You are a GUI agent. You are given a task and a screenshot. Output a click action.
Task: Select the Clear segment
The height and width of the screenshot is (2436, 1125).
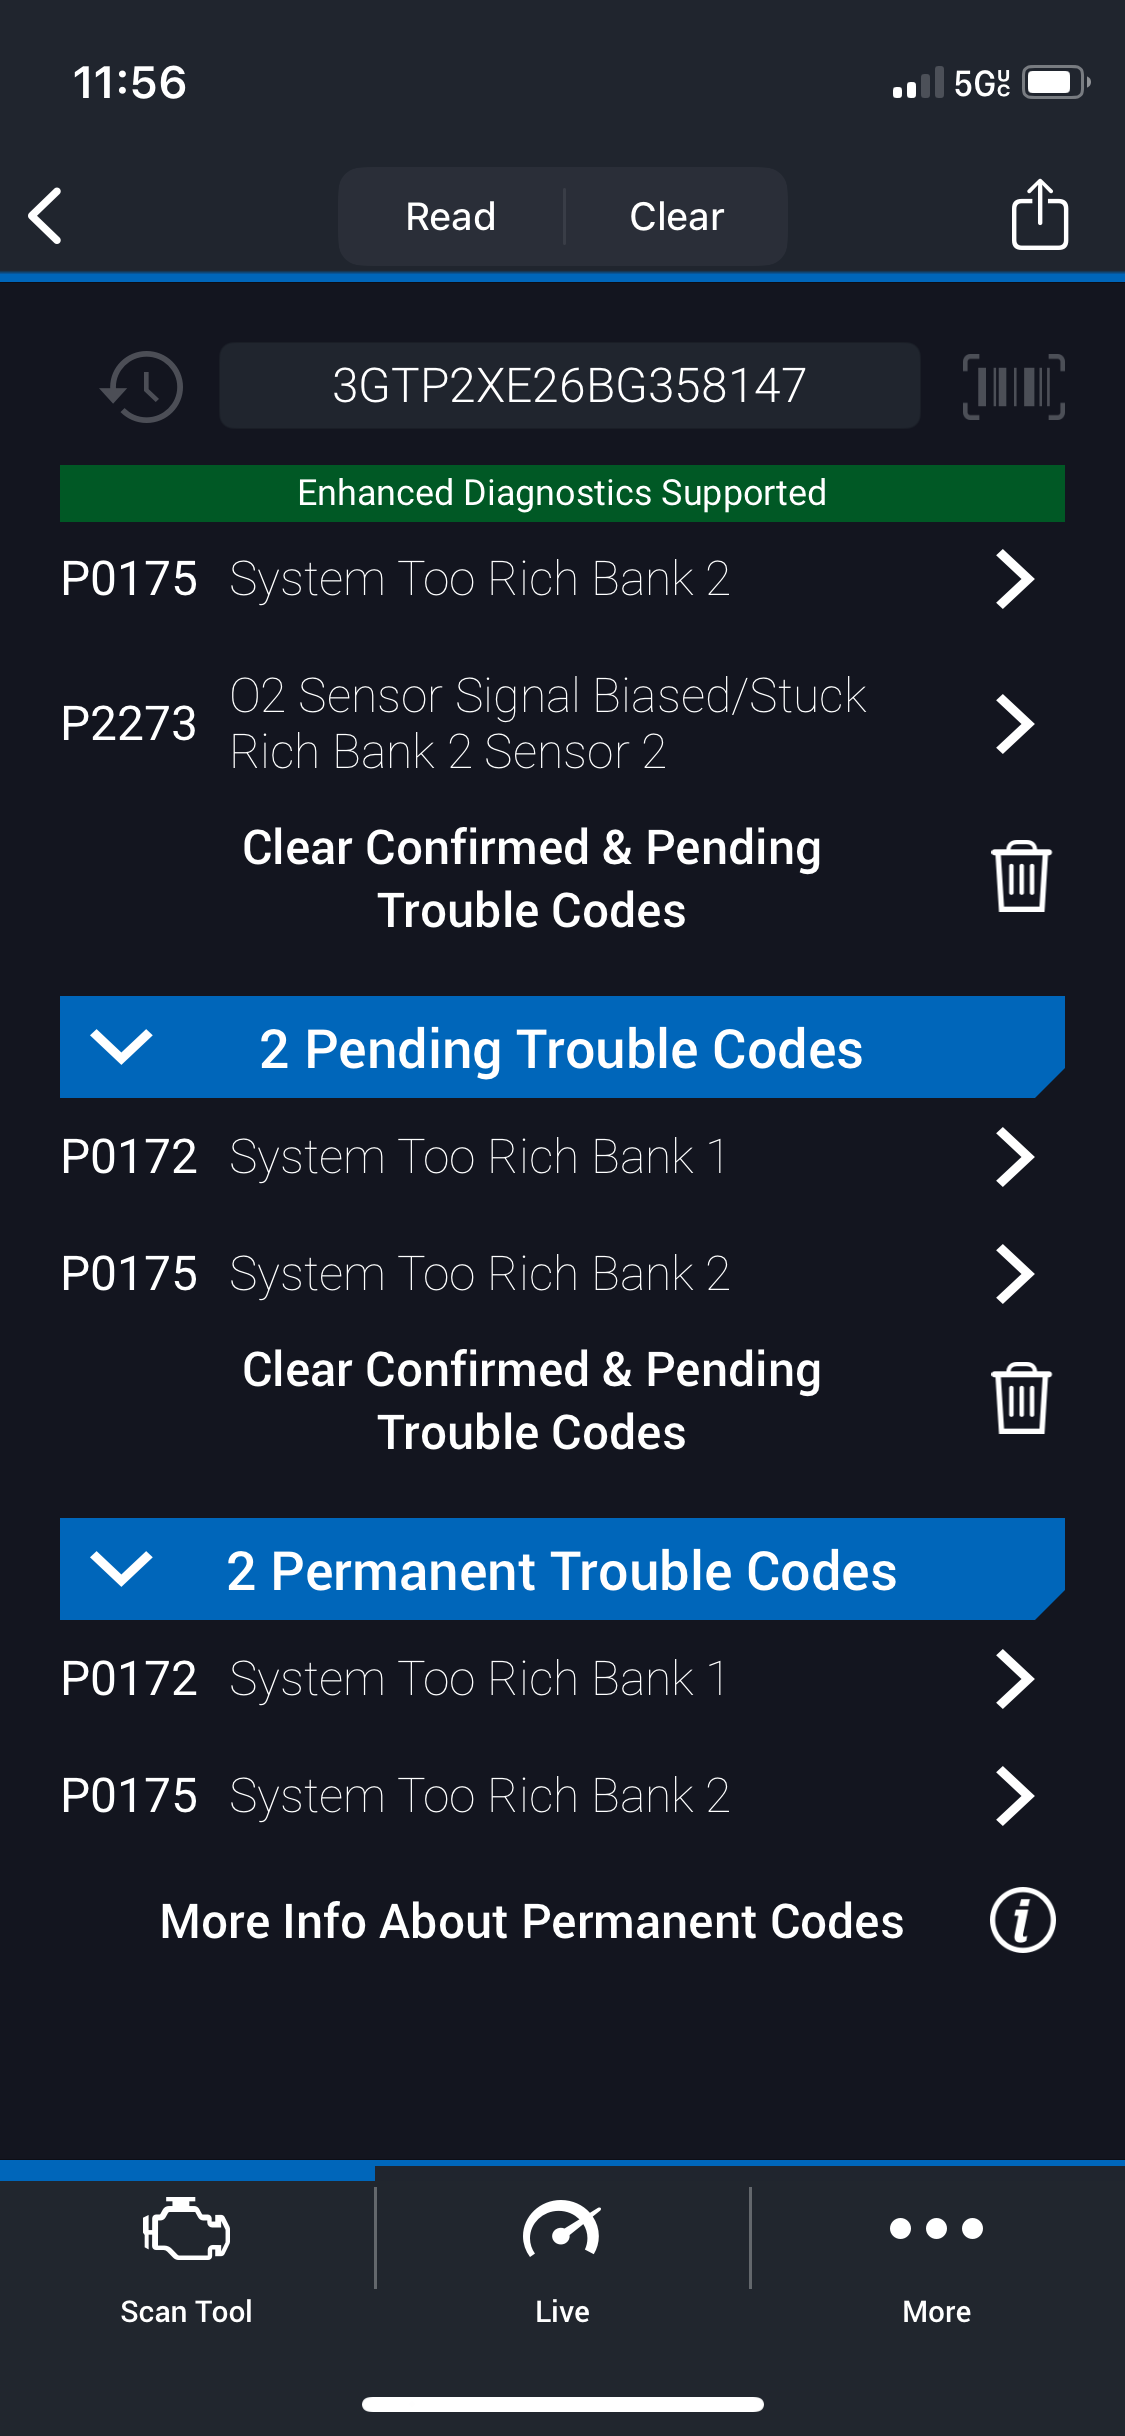coord(676,216)
